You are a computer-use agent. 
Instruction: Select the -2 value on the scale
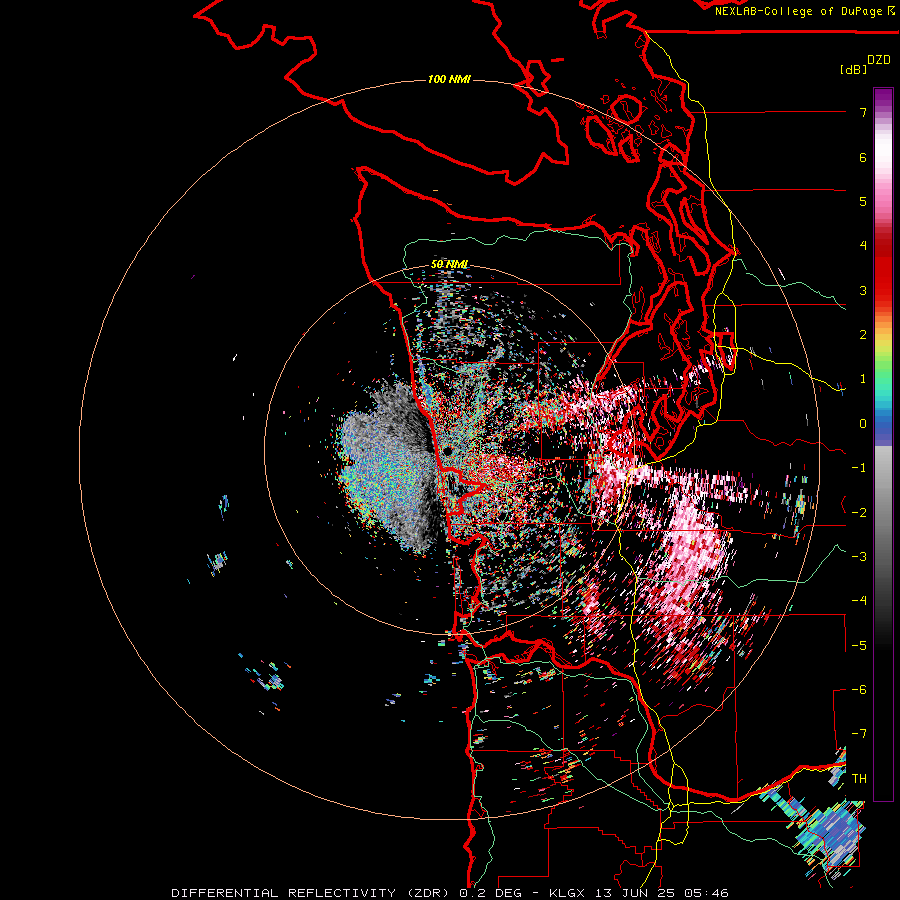click(859, 512)
